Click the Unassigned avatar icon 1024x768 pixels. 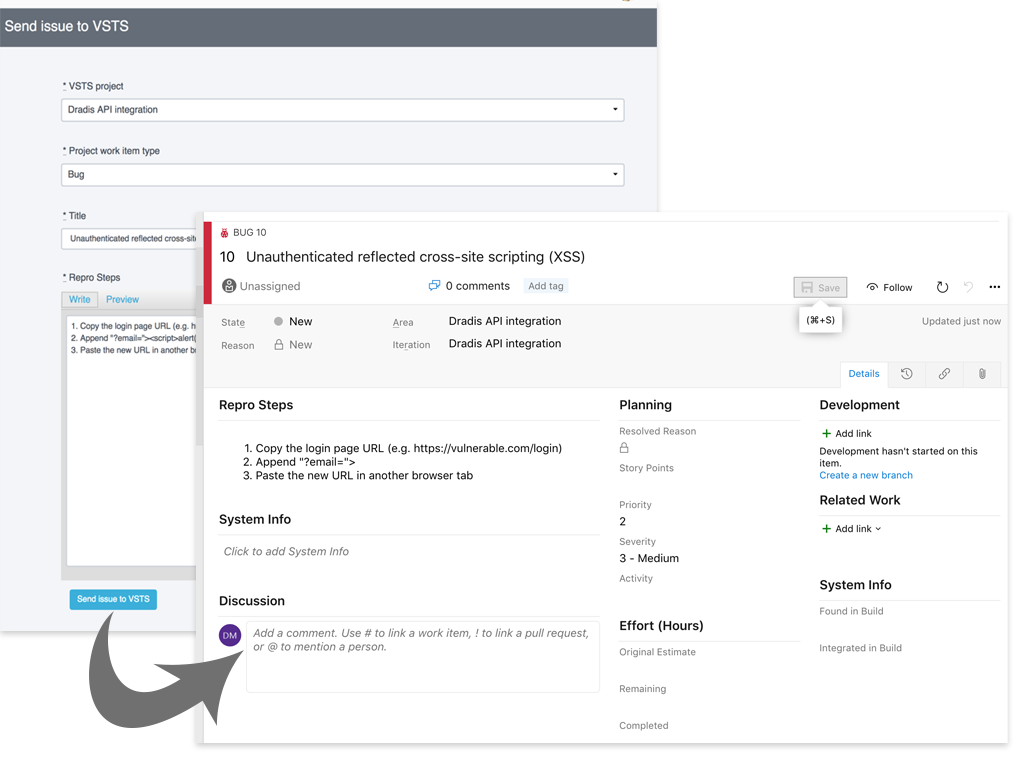tap(229, 286)
